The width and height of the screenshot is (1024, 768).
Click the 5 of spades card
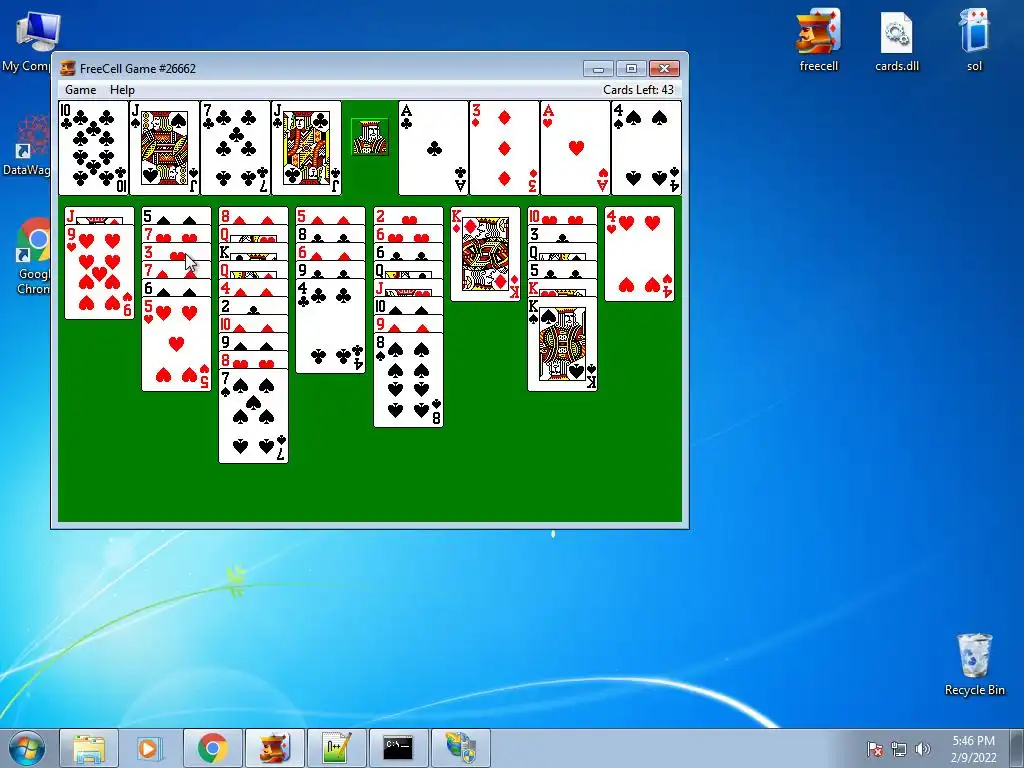click(176, 216)
